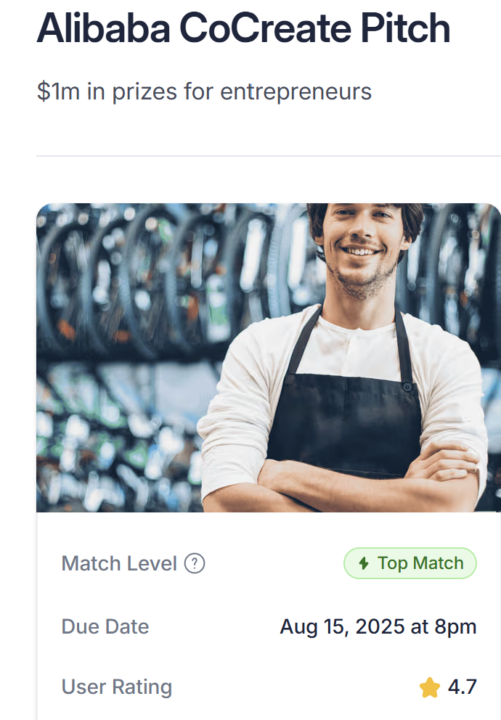This screenshot has width=501, height=720.
Task: Click the Match Level help question mark icon
Action: pyautogui.click(x=194, y=563)
